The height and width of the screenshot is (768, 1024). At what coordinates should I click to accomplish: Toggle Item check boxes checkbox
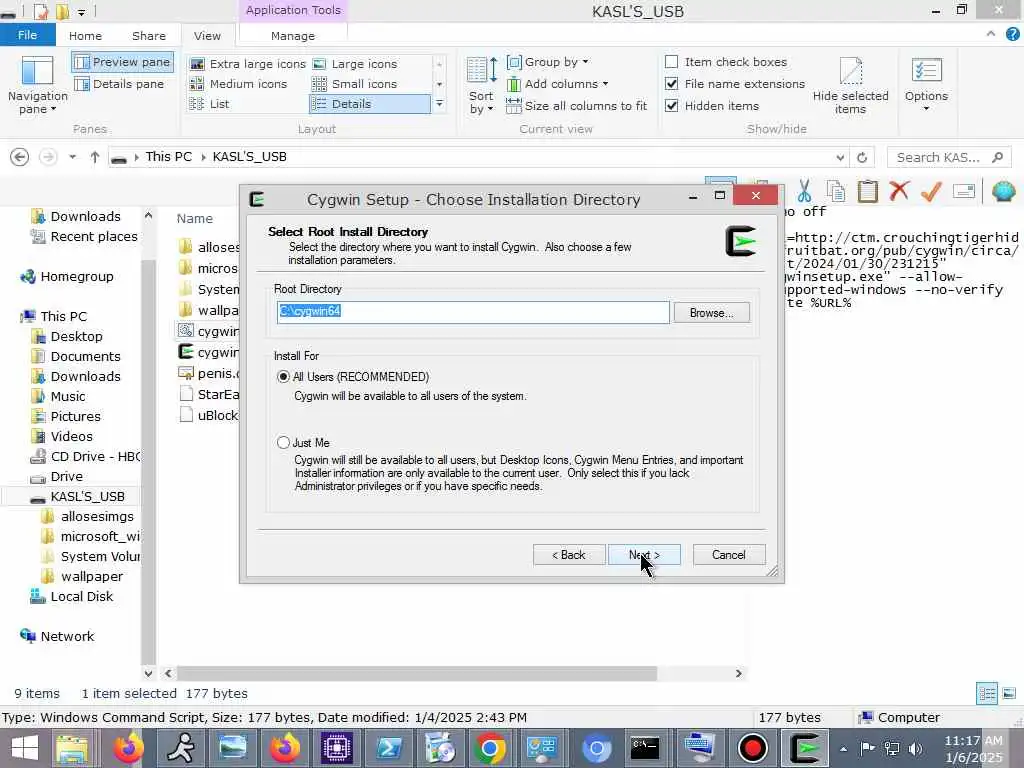671,62
